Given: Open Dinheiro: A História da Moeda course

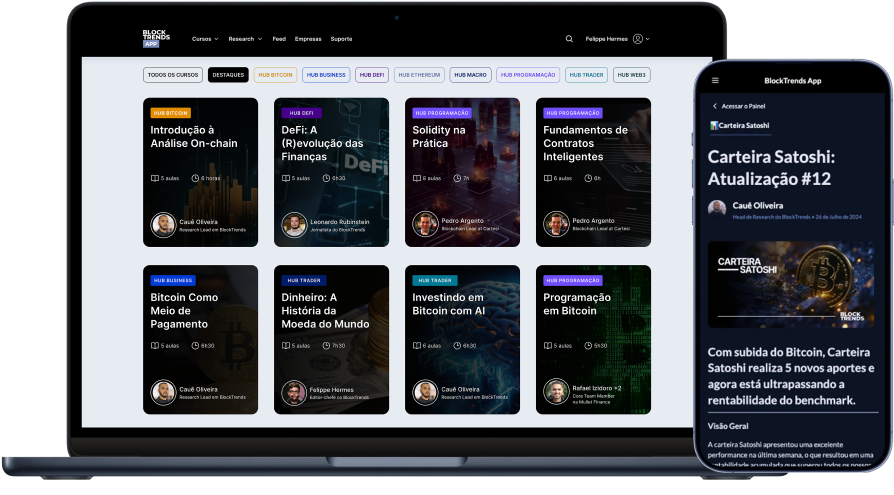Looking at the screenshot, I should click(331, 339).
